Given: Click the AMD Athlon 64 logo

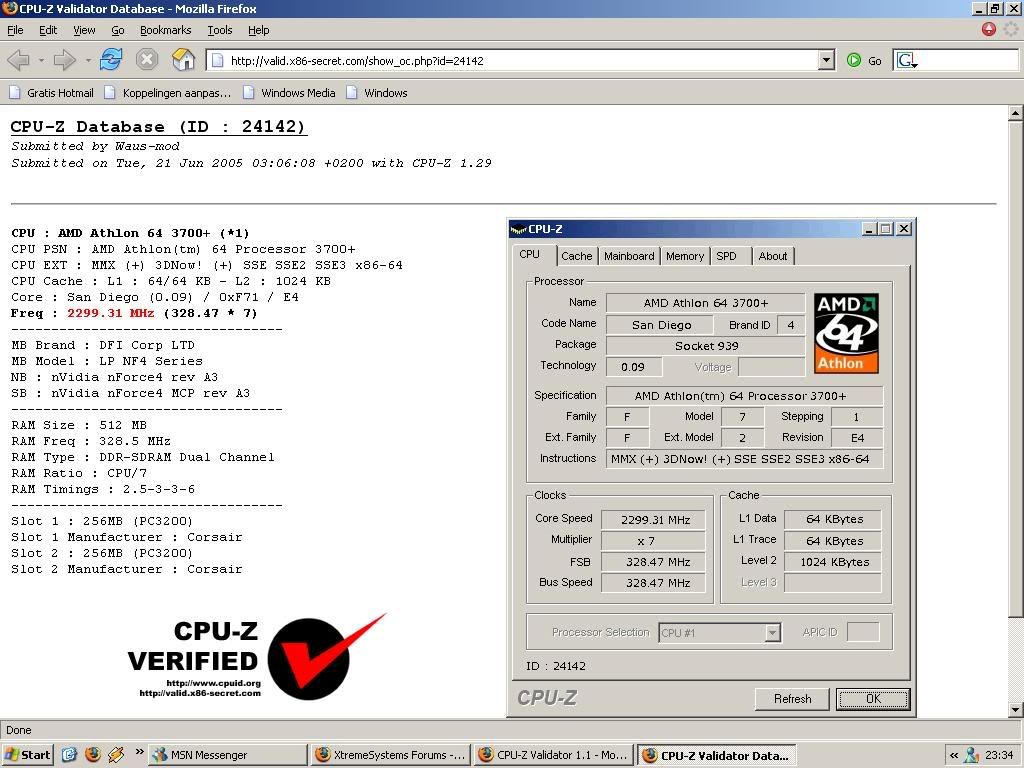Looking at the screenshot, I should (x=846, y=333).
